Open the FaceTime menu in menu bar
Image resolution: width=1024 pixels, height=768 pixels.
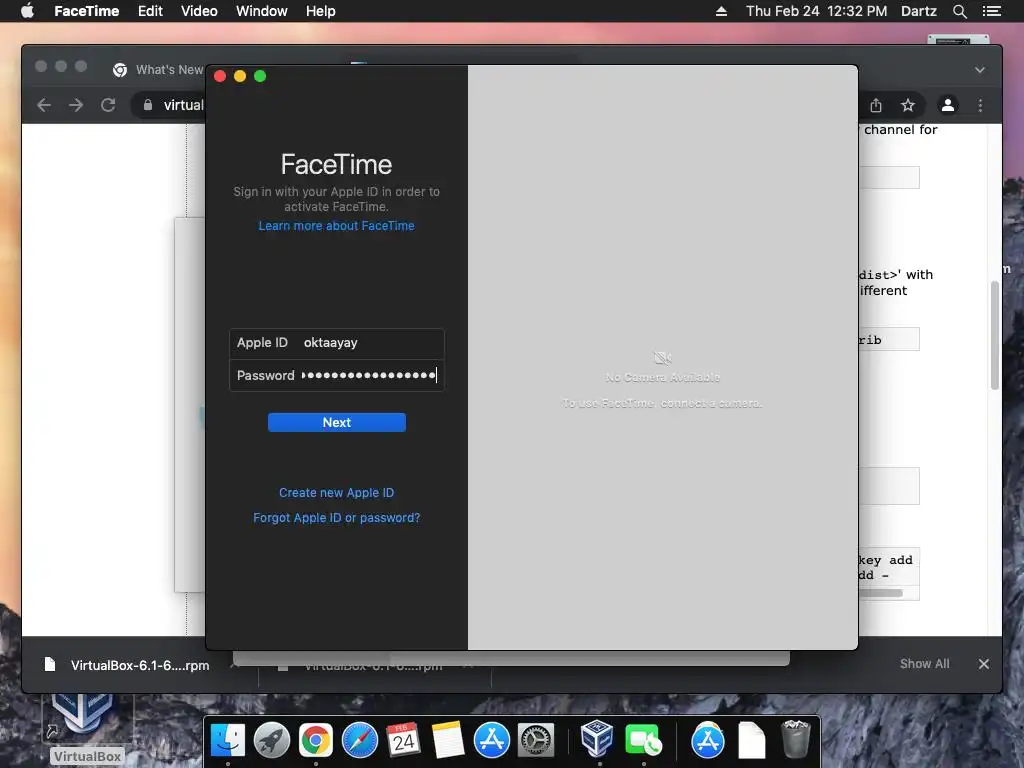[86, 11]
